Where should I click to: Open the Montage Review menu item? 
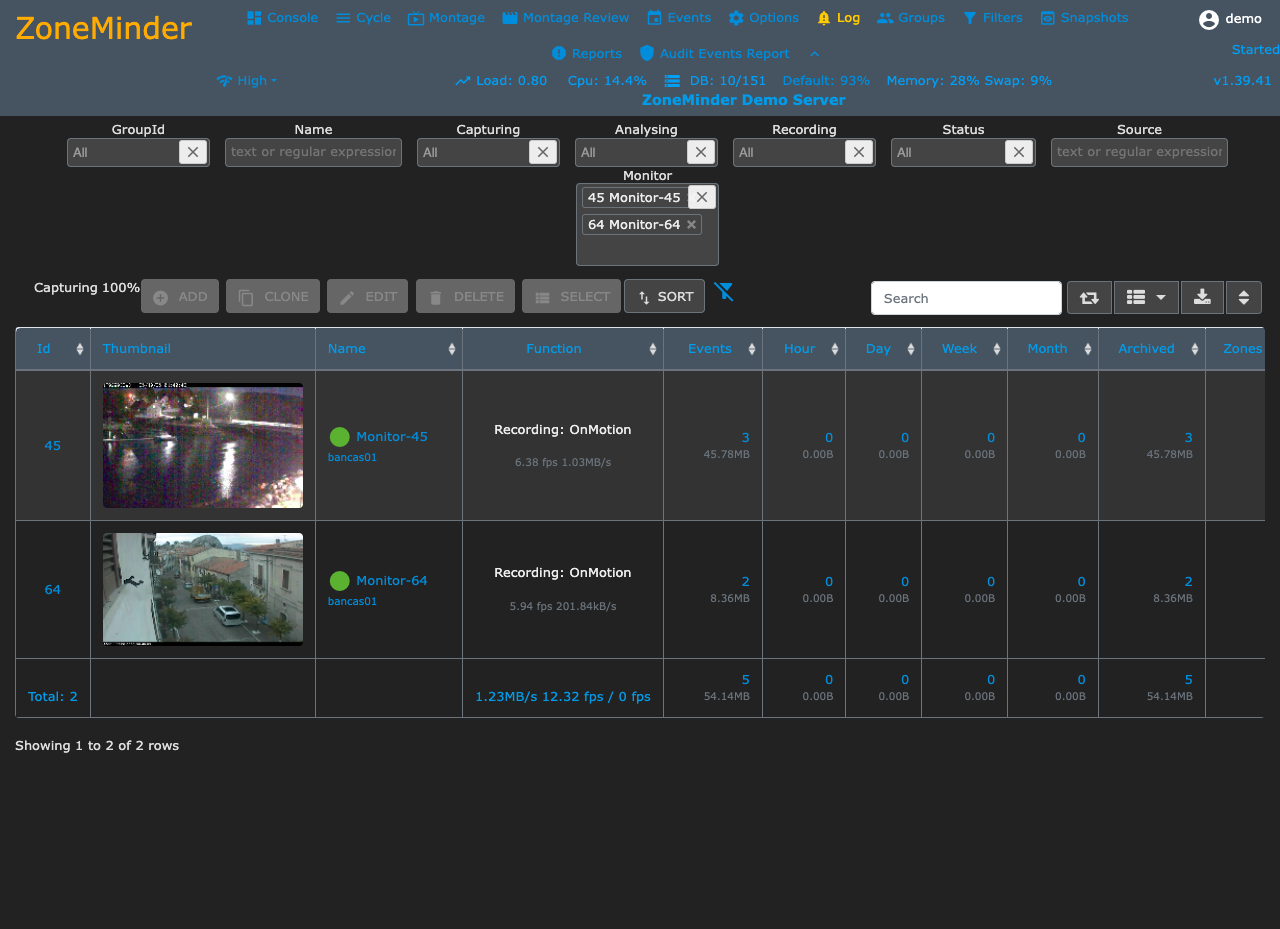tap(565, 18)
